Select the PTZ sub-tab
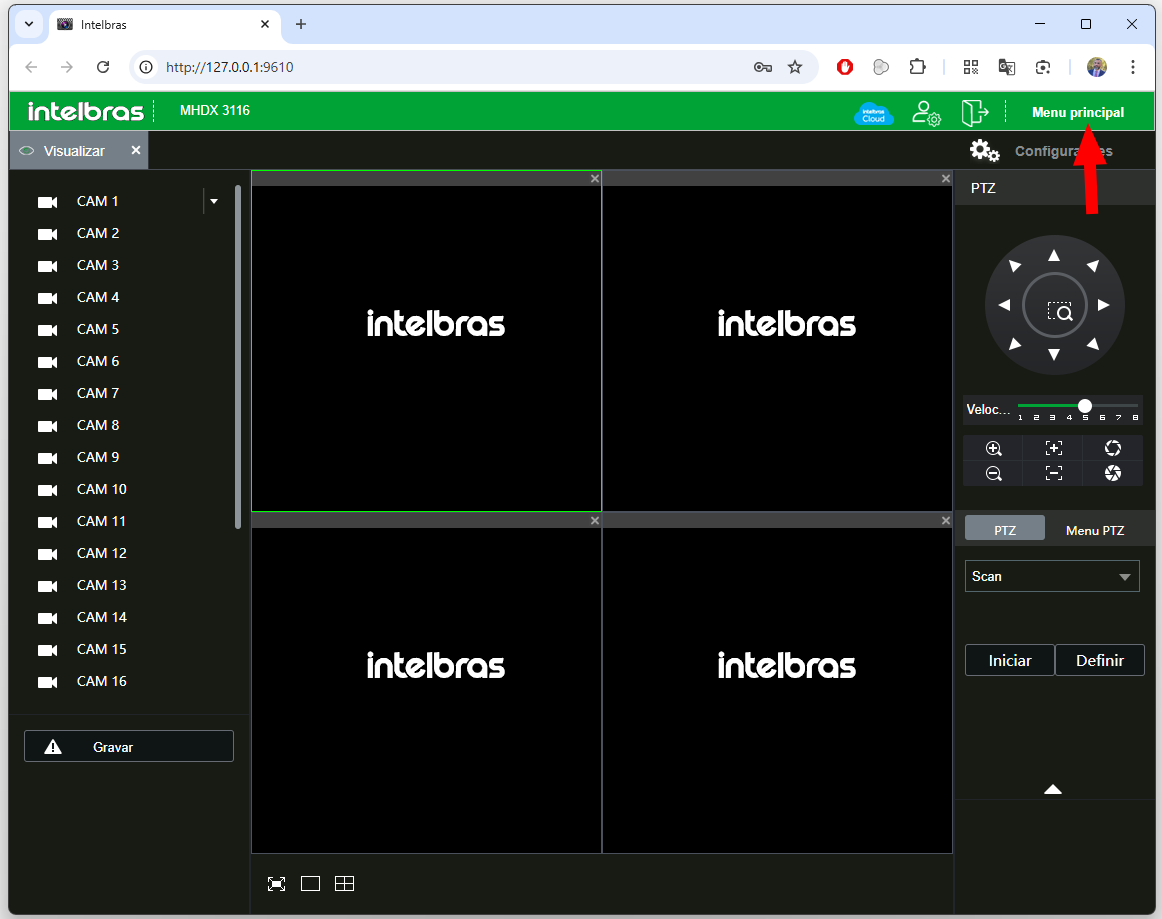This screenshot has width=1162, height=919. 1005,530
